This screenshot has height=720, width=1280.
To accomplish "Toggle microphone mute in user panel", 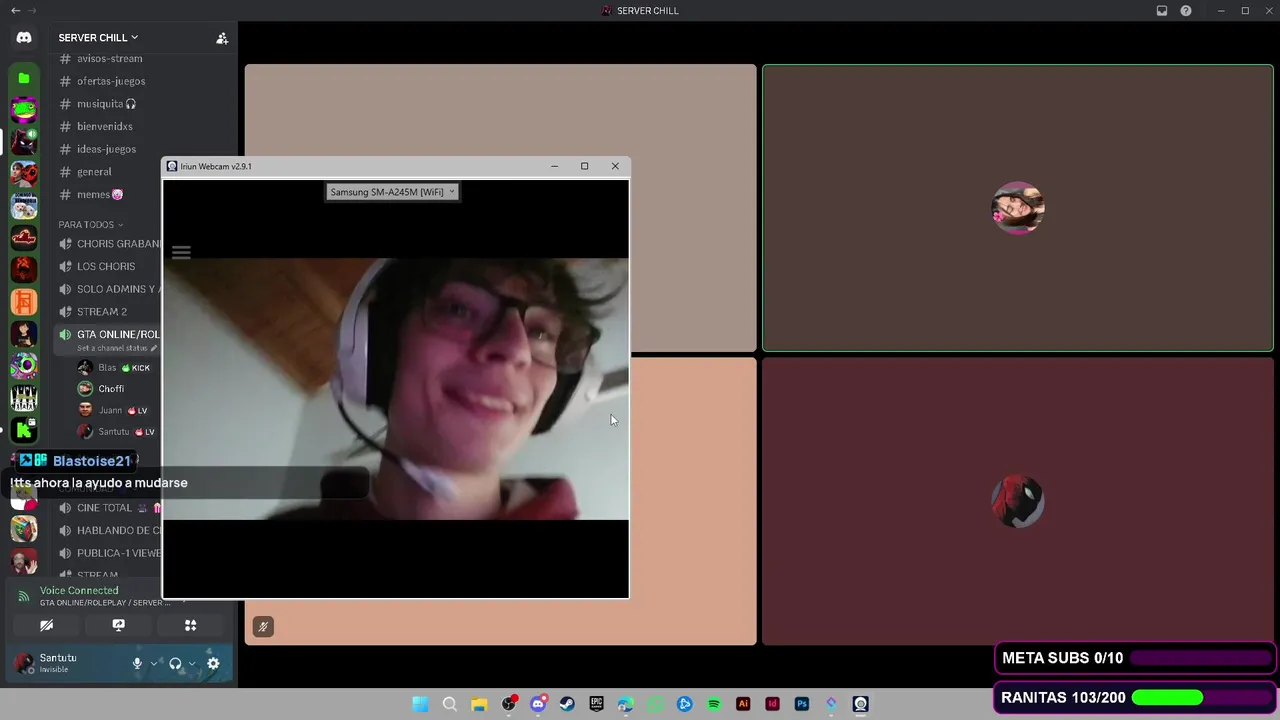I will tap(137, 663).
